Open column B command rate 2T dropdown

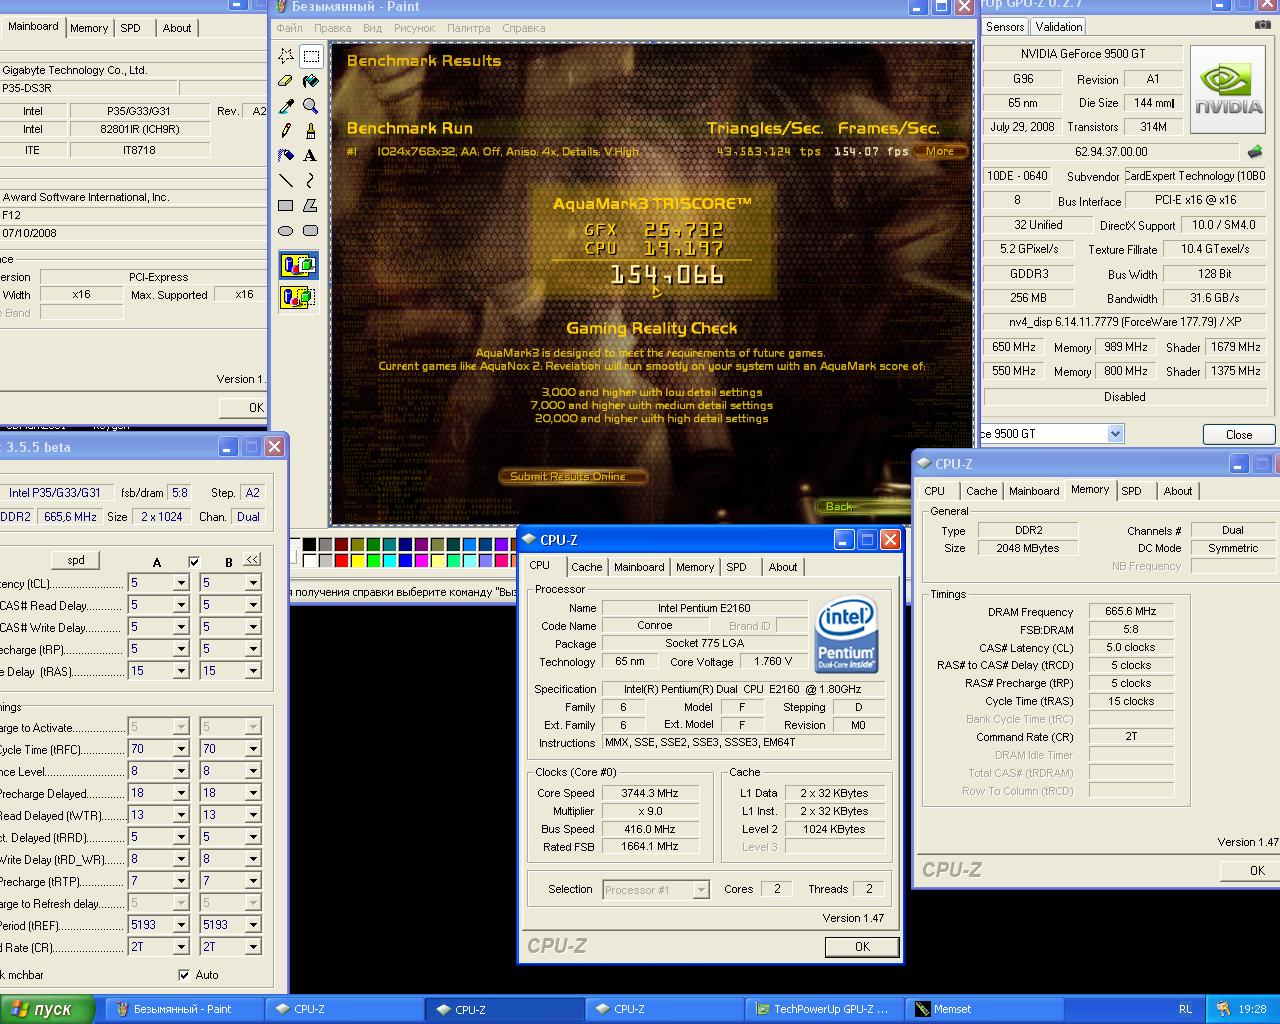point(253,947)
